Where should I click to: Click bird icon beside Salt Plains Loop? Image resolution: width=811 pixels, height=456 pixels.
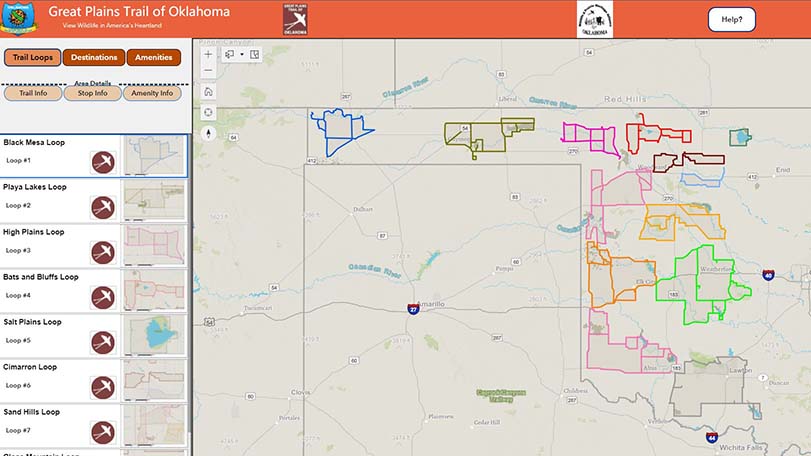[102, 342]
